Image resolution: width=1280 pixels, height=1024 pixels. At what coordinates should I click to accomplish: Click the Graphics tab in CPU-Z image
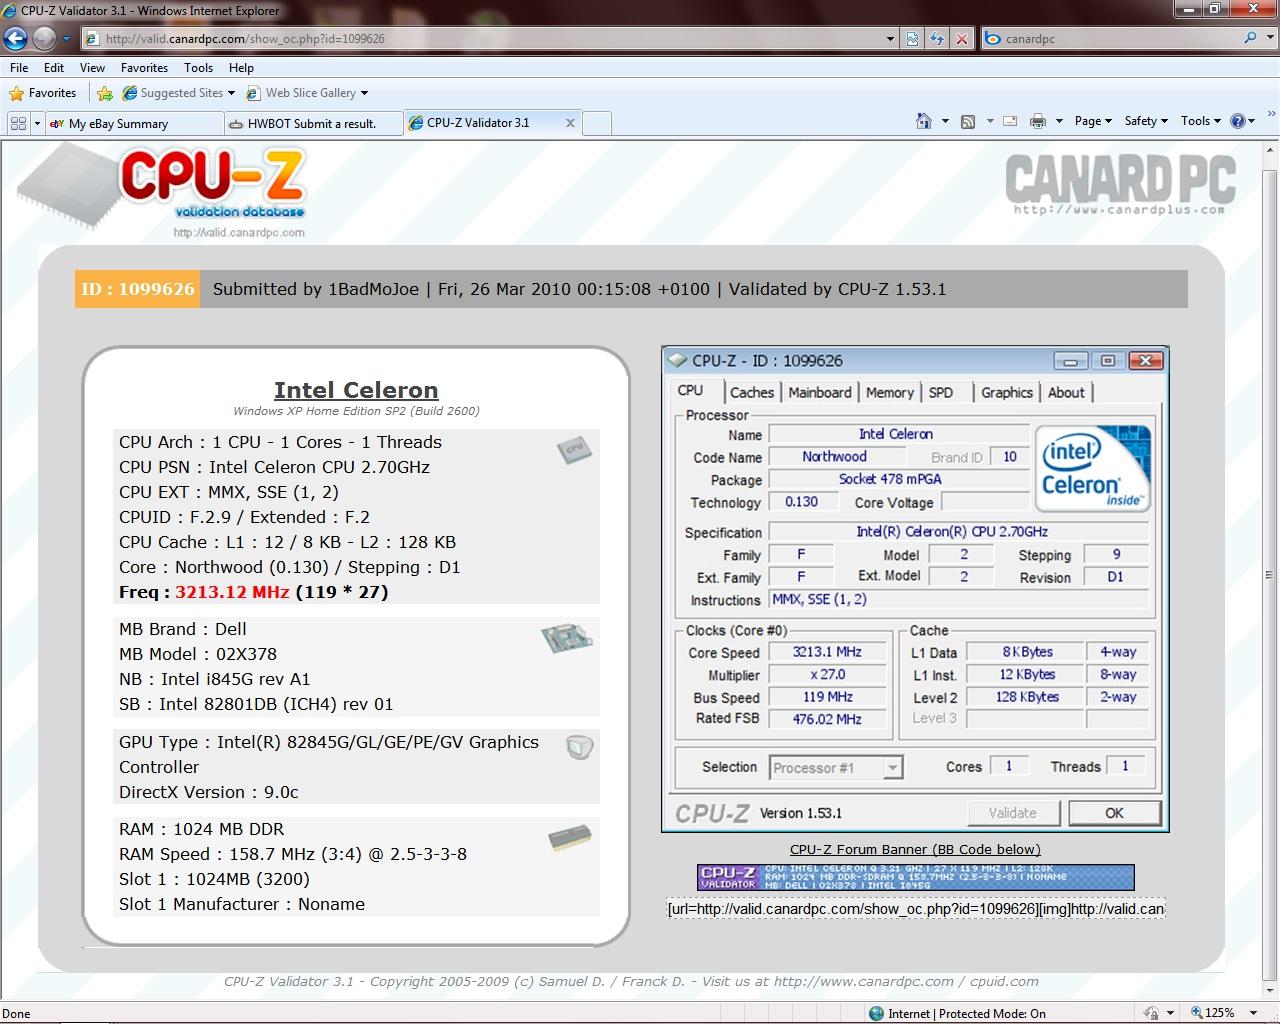[x=1006, y=393]
